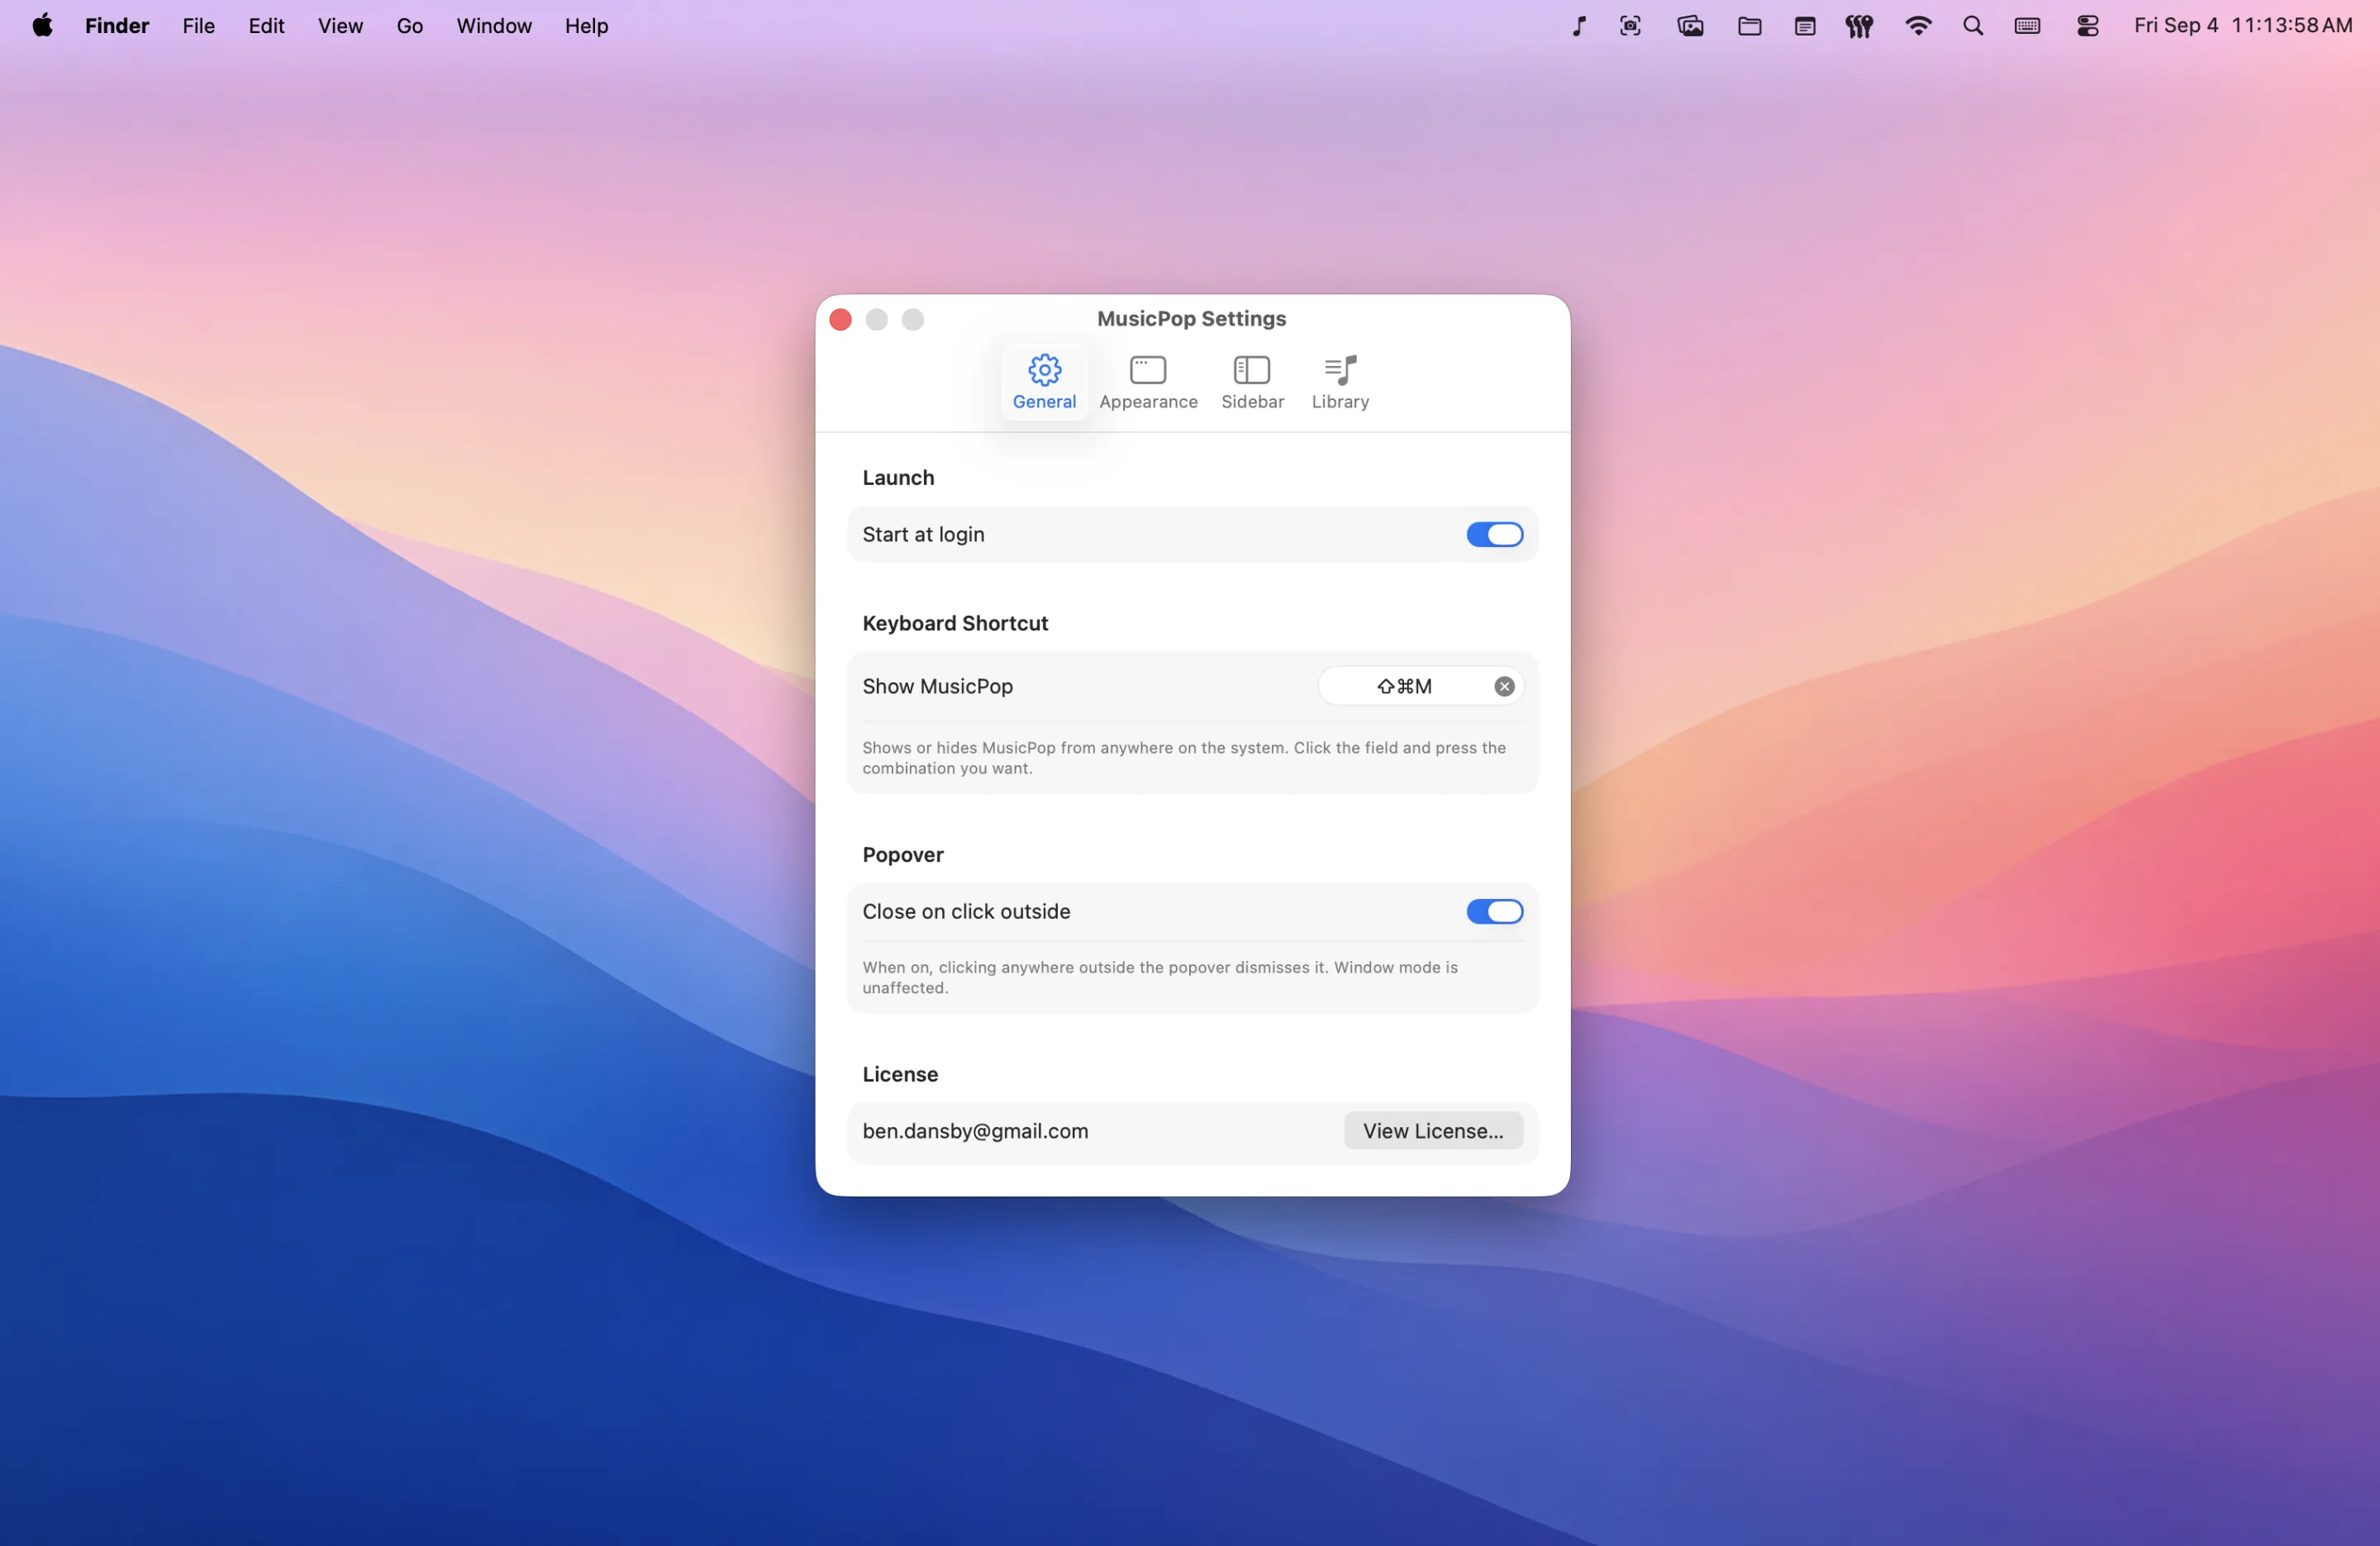
Task: Open Control Center
Action: pyautogui.click(x=2087, y=26)
